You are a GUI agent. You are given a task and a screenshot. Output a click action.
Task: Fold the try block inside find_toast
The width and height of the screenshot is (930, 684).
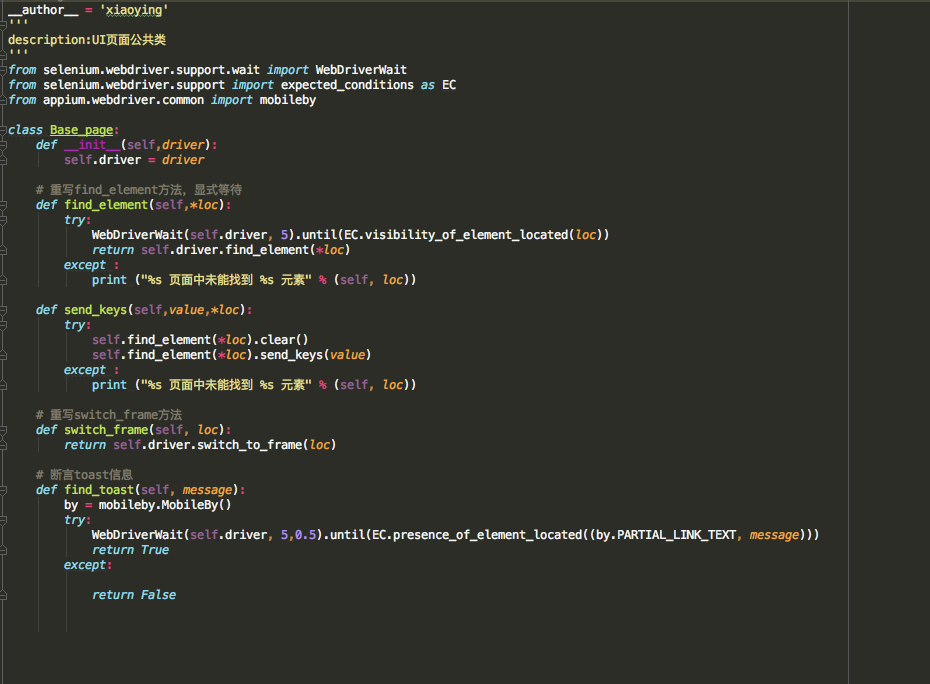click(x=3, y=520)
